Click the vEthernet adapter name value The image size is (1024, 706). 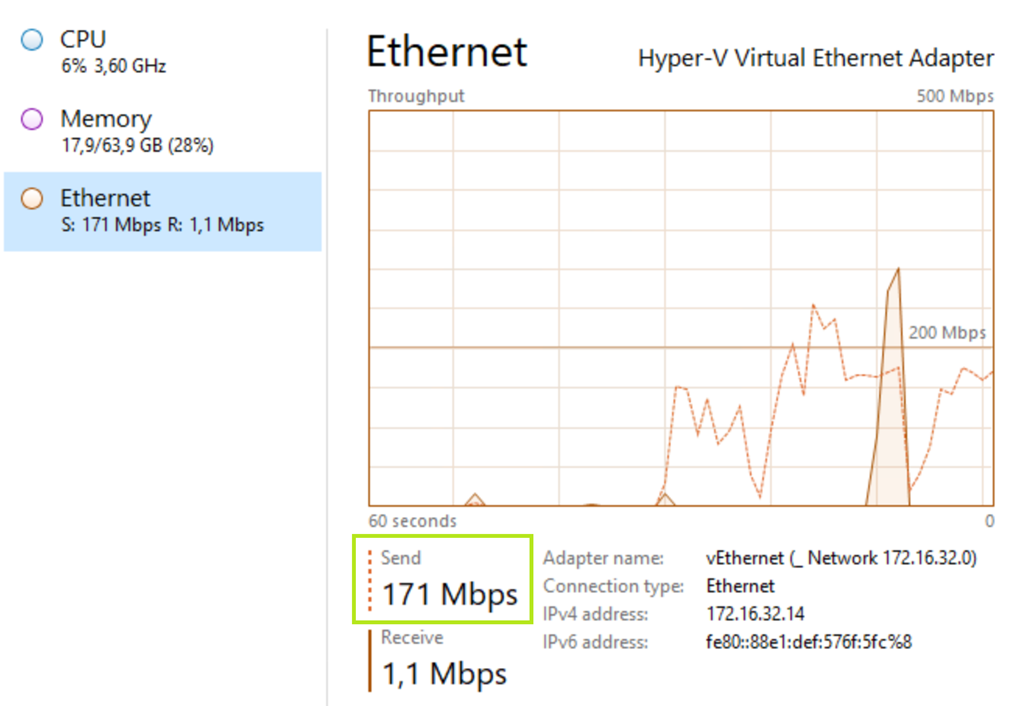[x=841, y=558]
